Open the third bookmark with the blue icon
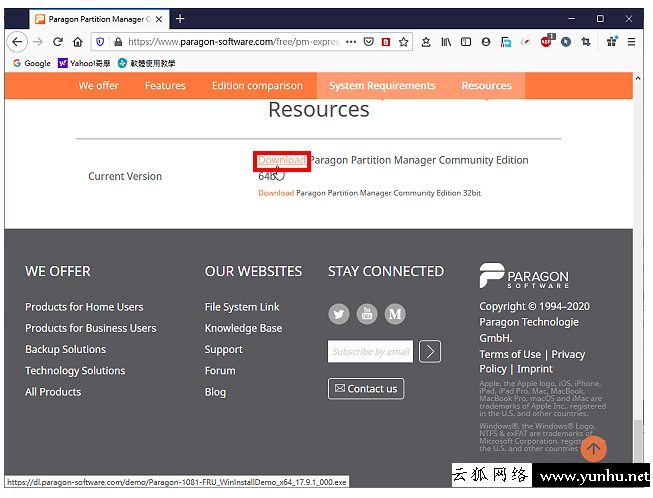This screenshot has height=498, width=653. click(x=147, y=63)
